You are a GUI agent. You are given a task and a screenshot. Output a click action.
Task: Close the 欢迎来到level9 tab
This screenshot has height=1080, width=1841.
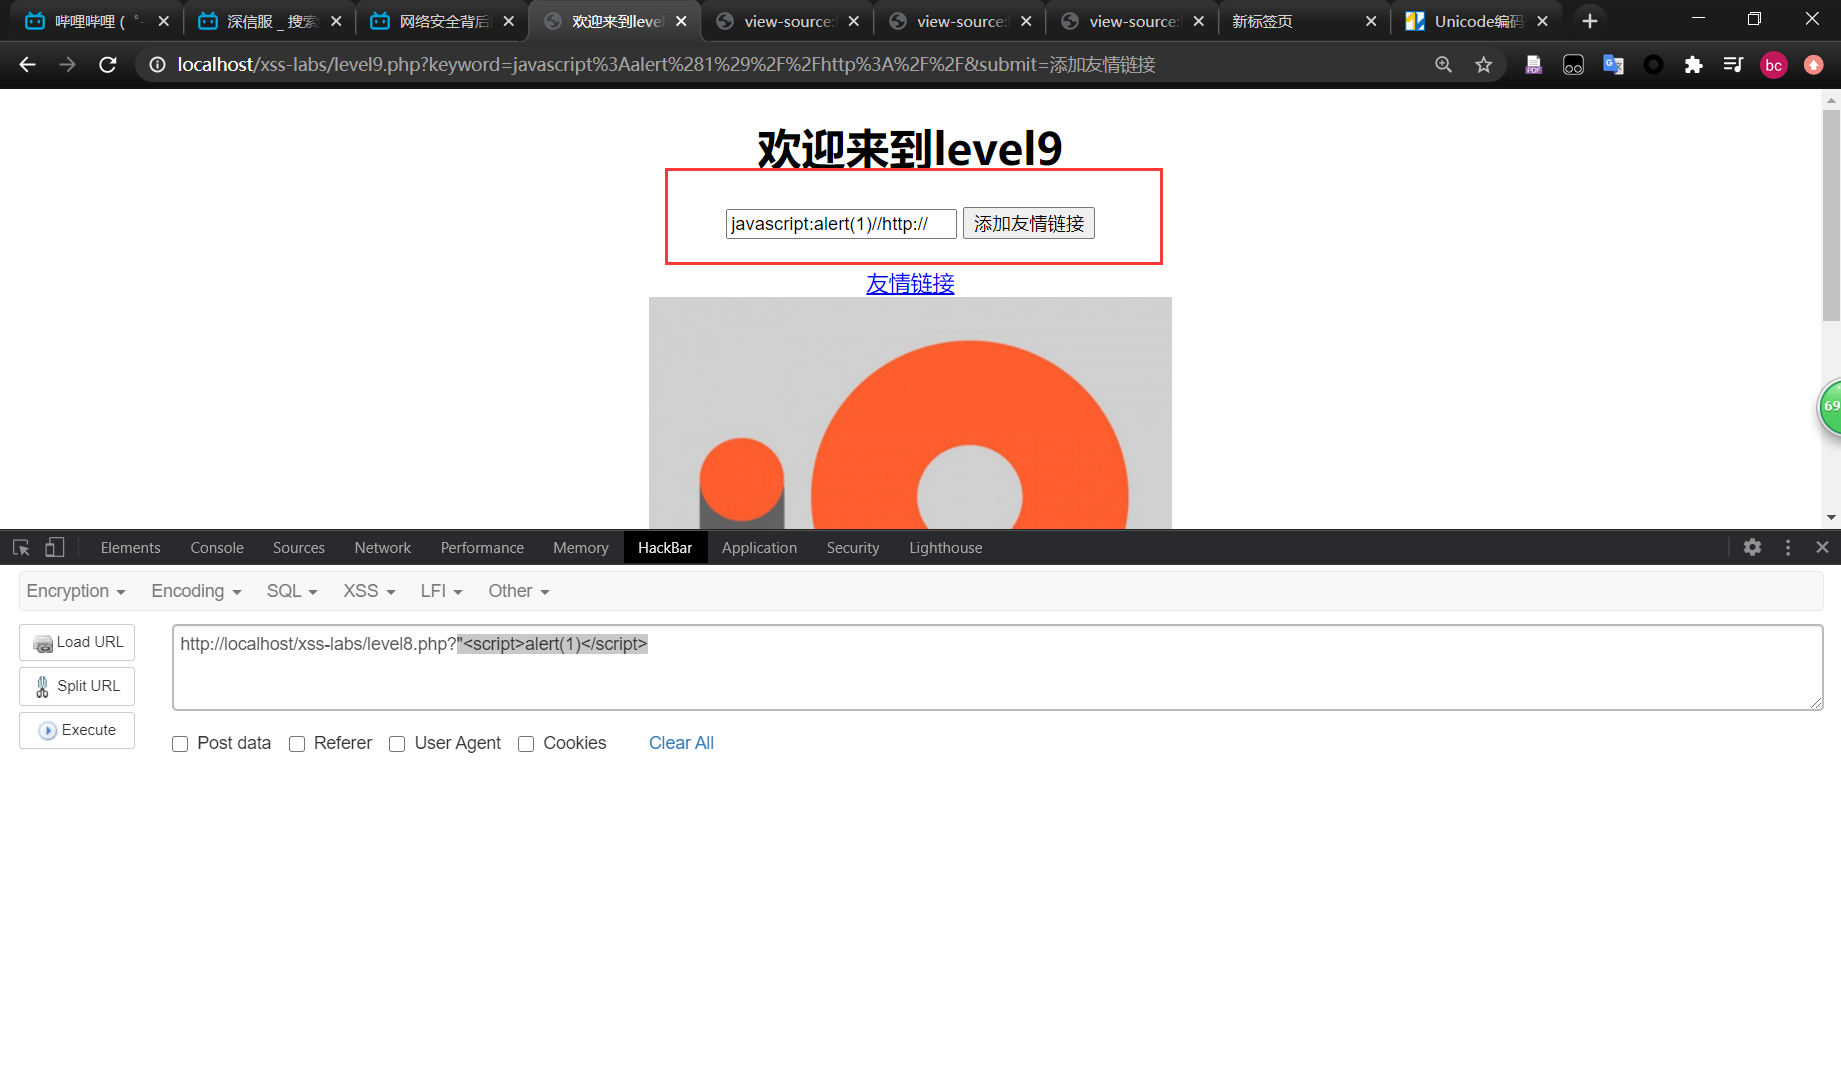681,21
